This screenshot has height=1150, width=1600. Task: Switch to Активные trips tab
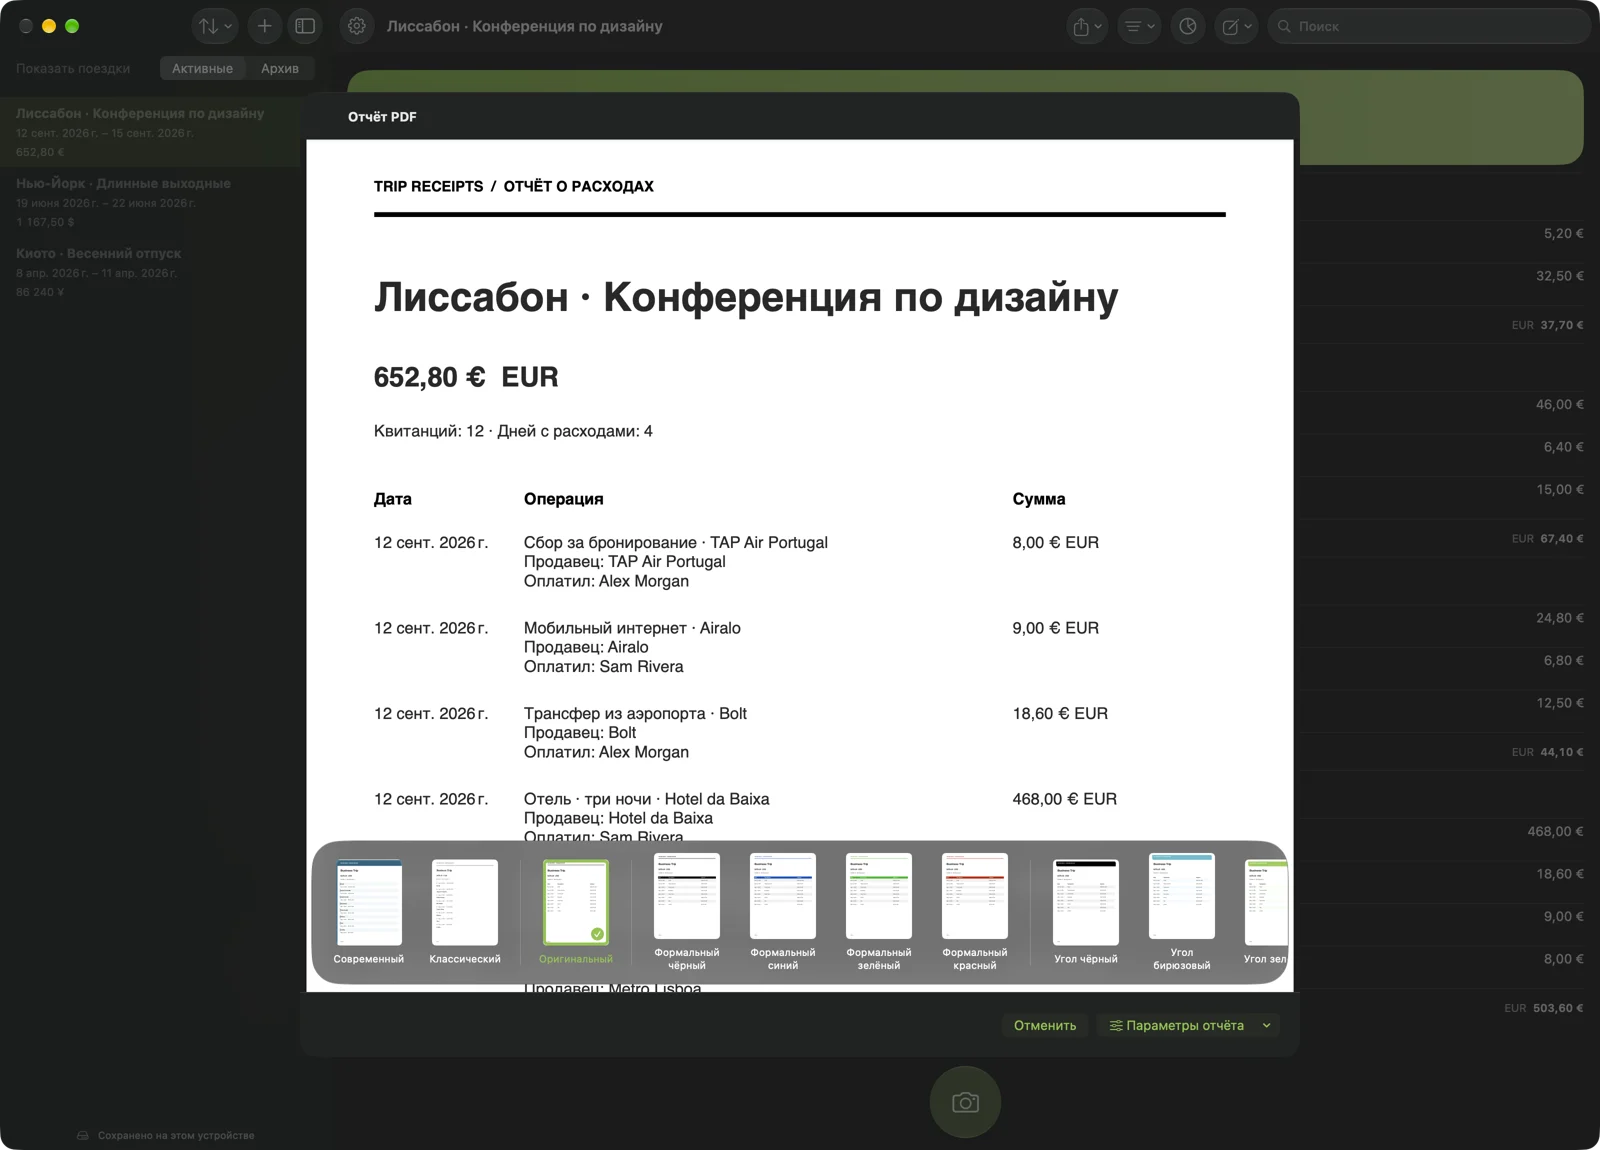(202, 68)
